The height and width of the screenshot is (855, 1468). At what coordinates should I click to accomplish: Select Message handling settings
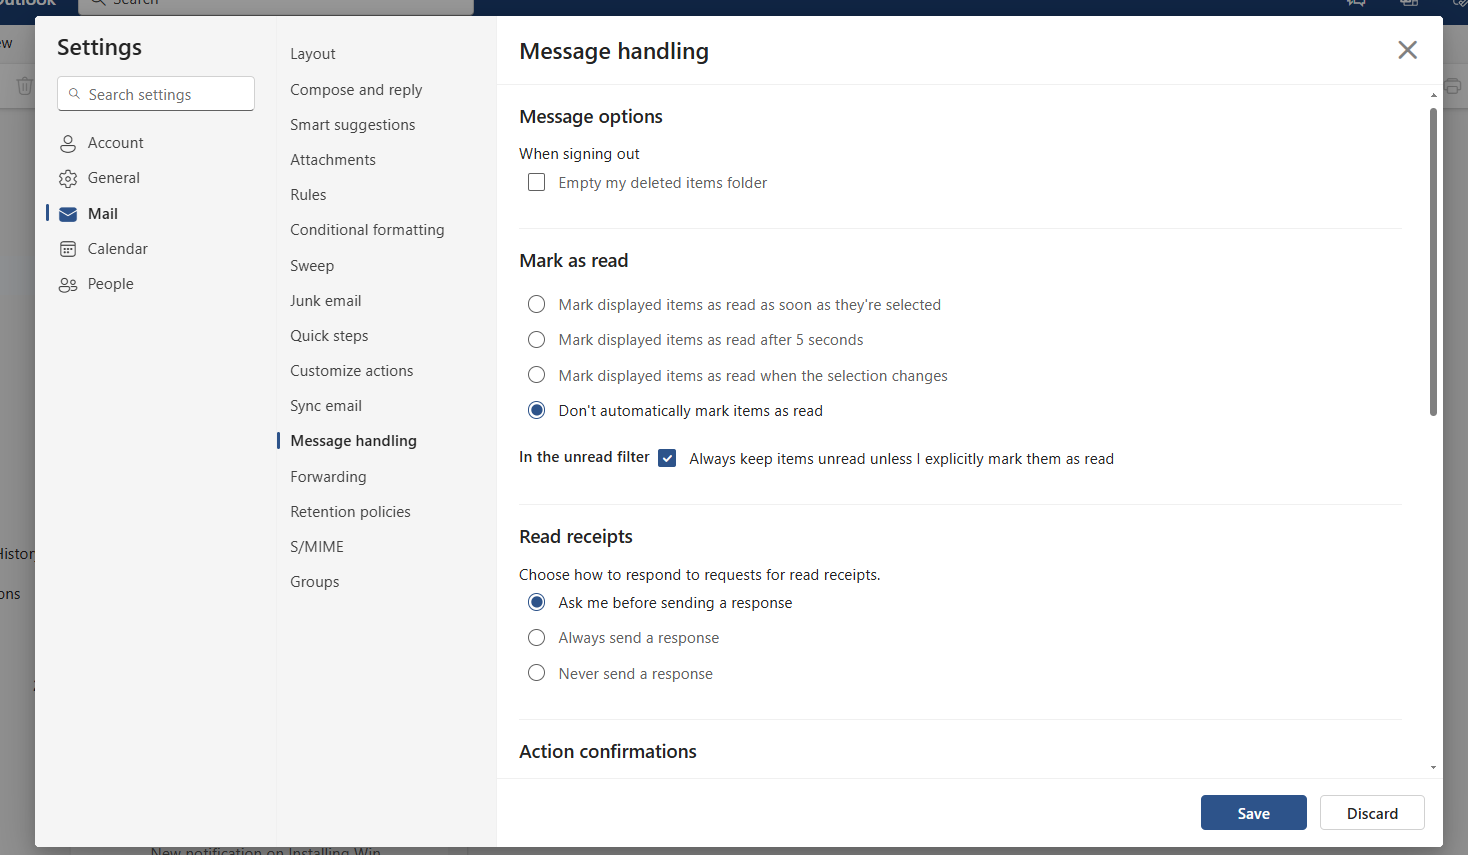tap(353, 441)
